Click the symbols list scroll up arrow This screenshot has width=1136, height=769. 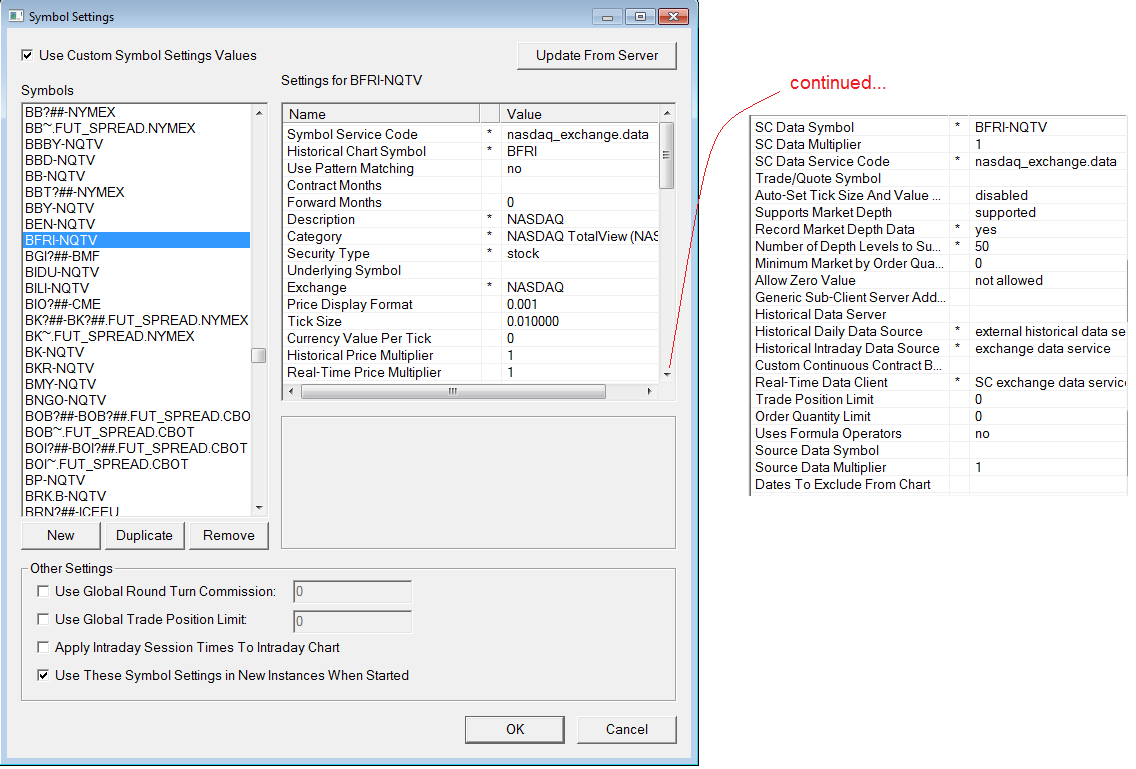(x=259, y=113)
